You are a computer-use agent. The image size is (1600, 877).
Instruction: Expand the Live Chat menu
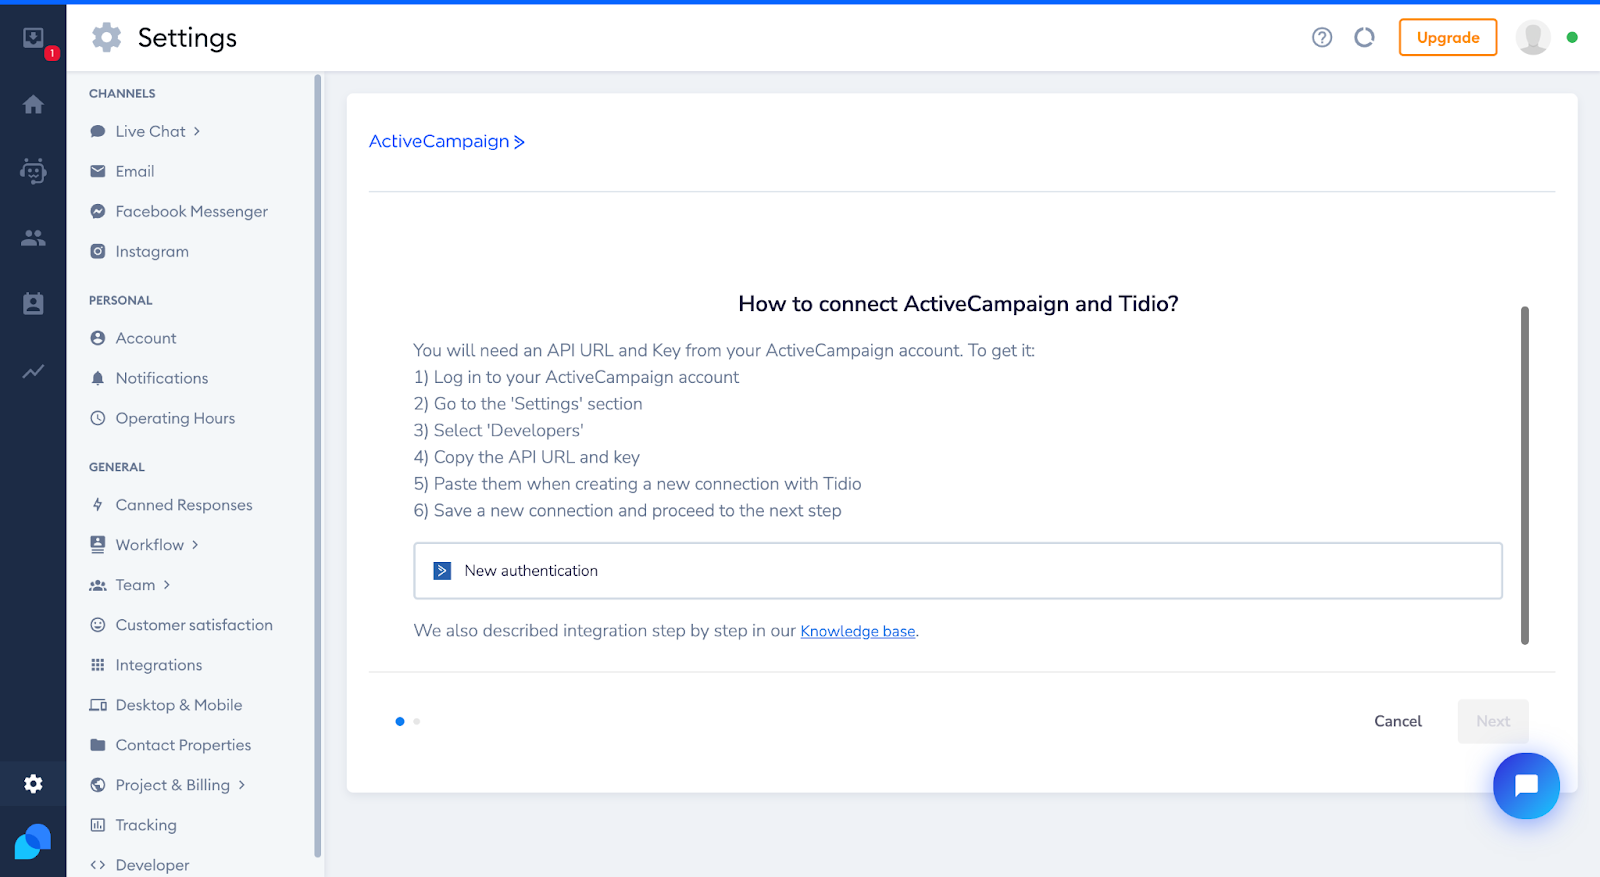coord(150,131)
